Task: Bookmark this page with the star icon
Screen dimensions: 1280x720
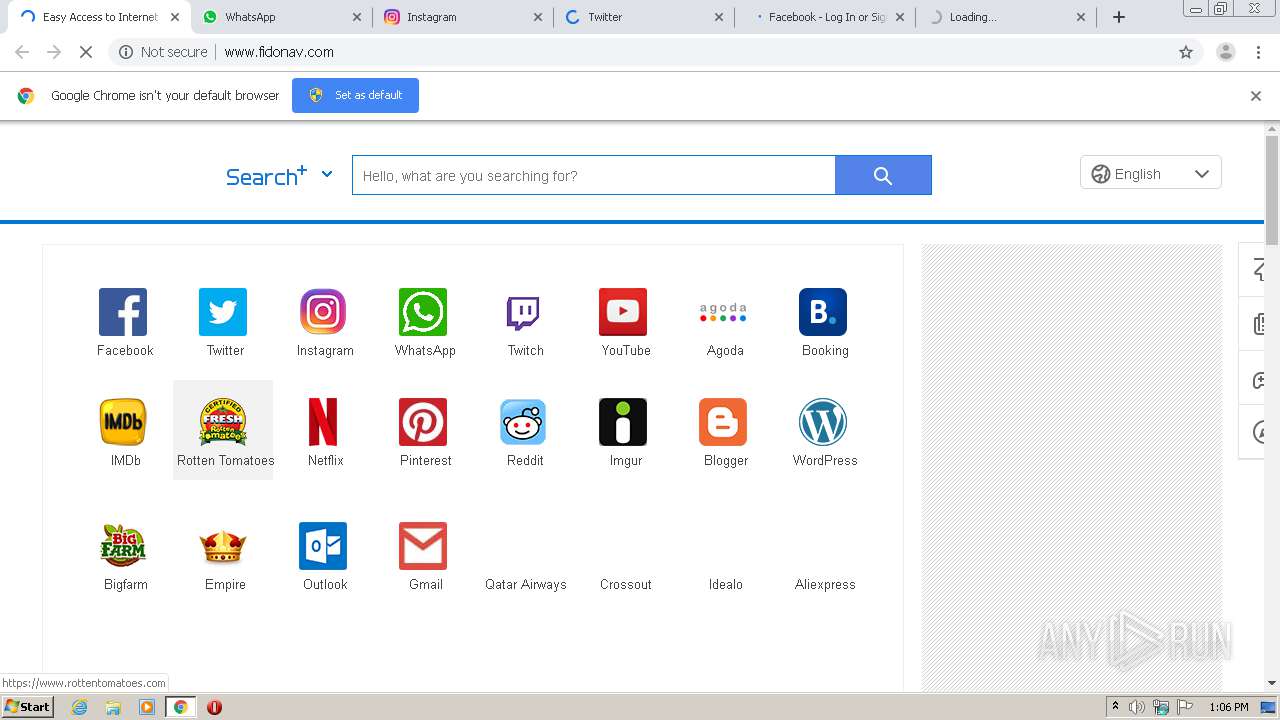Action: [1186, 52]
